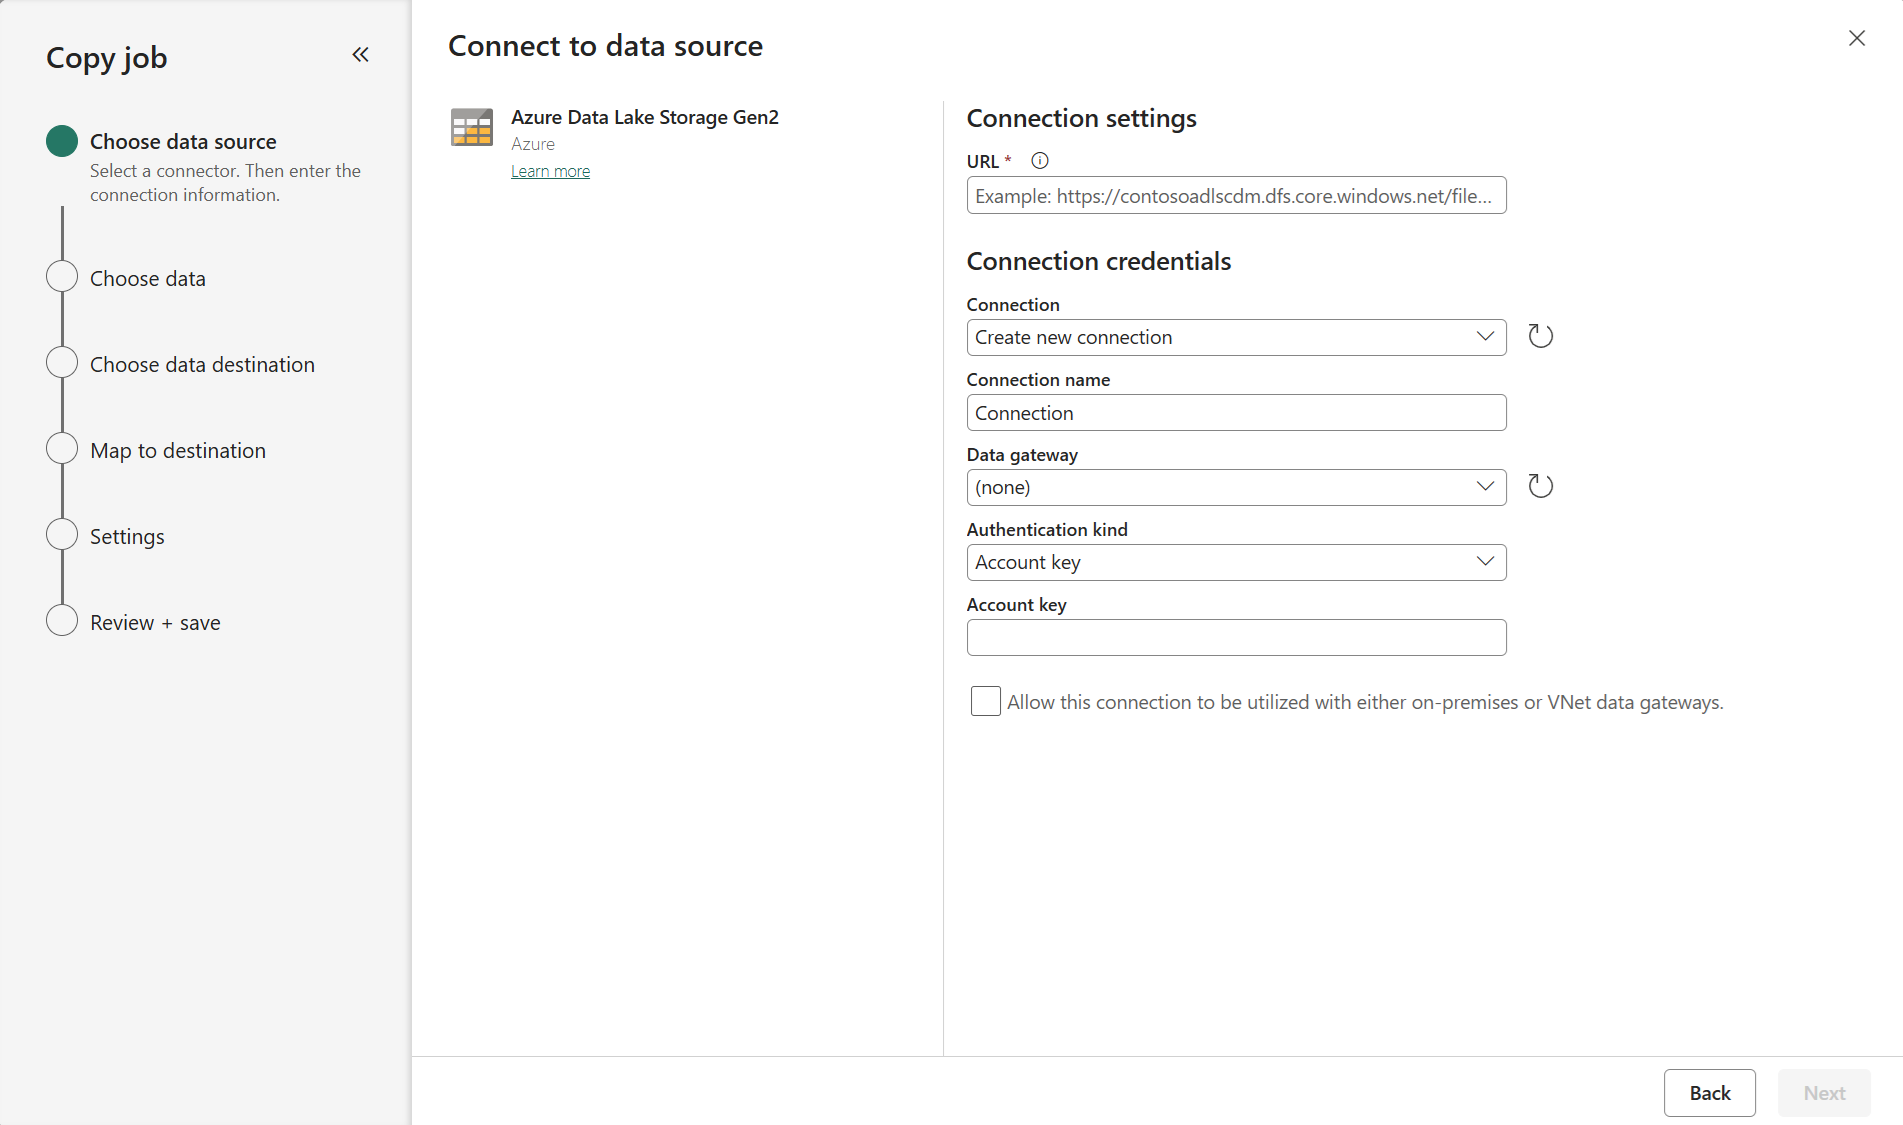The width and height of the screenshot is (1903, 1125).
Task: Select the Settings step circle
Action: coord(62,535)
